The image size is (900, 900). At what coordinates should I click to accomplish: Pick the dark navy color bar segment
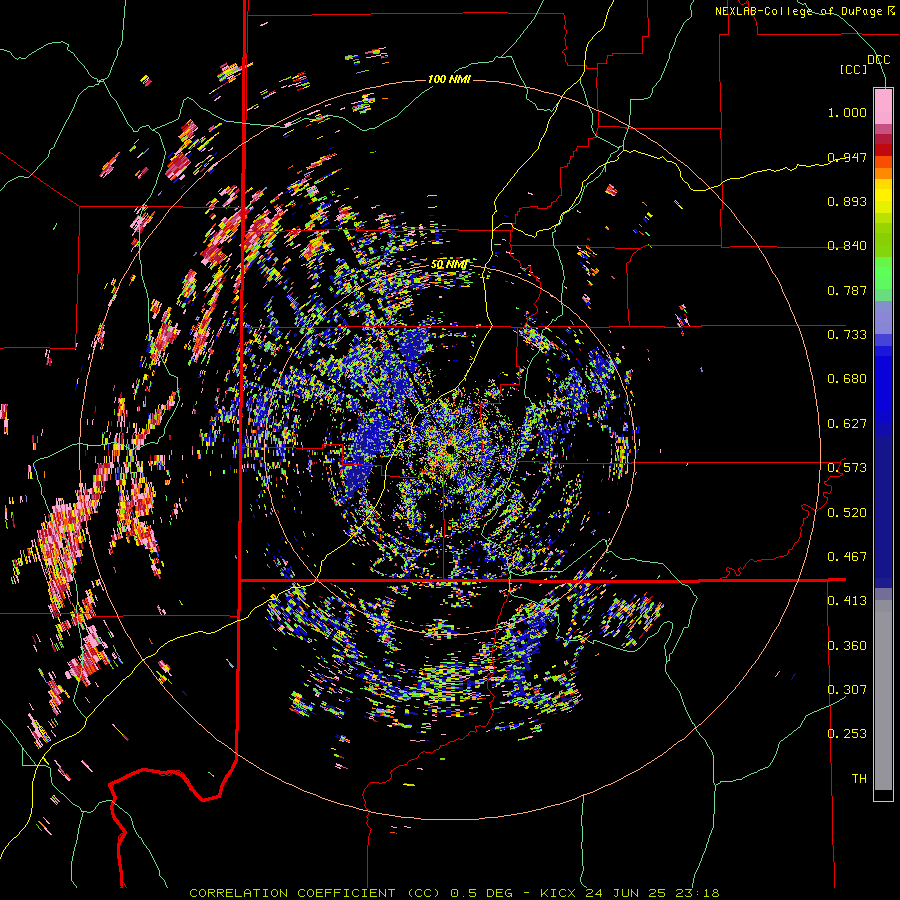coord(883,505)
